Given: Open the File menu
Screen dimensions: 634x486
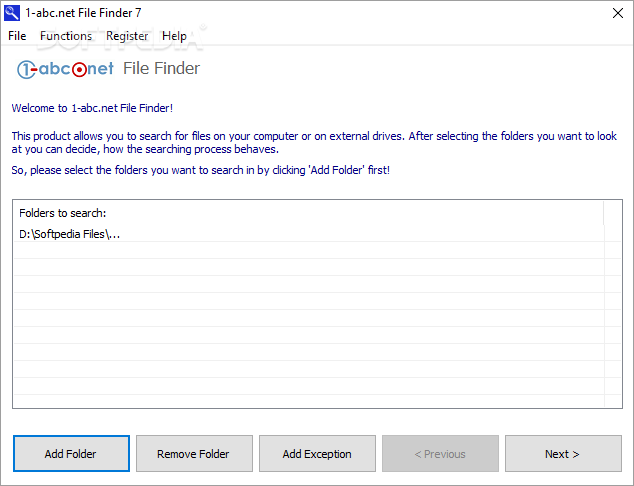Looking at the screenshot, I should [x=17, y=36].
